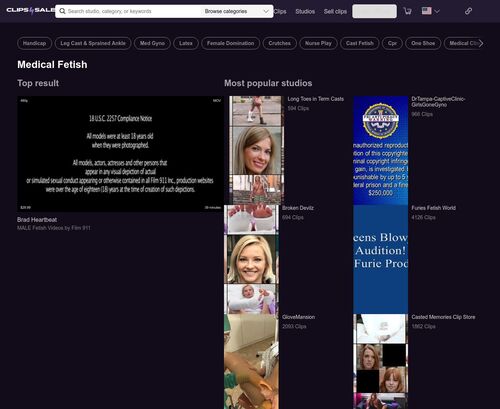This screenshot has height=409, width=500.
Task: Open the Funes Fetish World studio link
Action: pyautogui.click(x=433, y=208)
